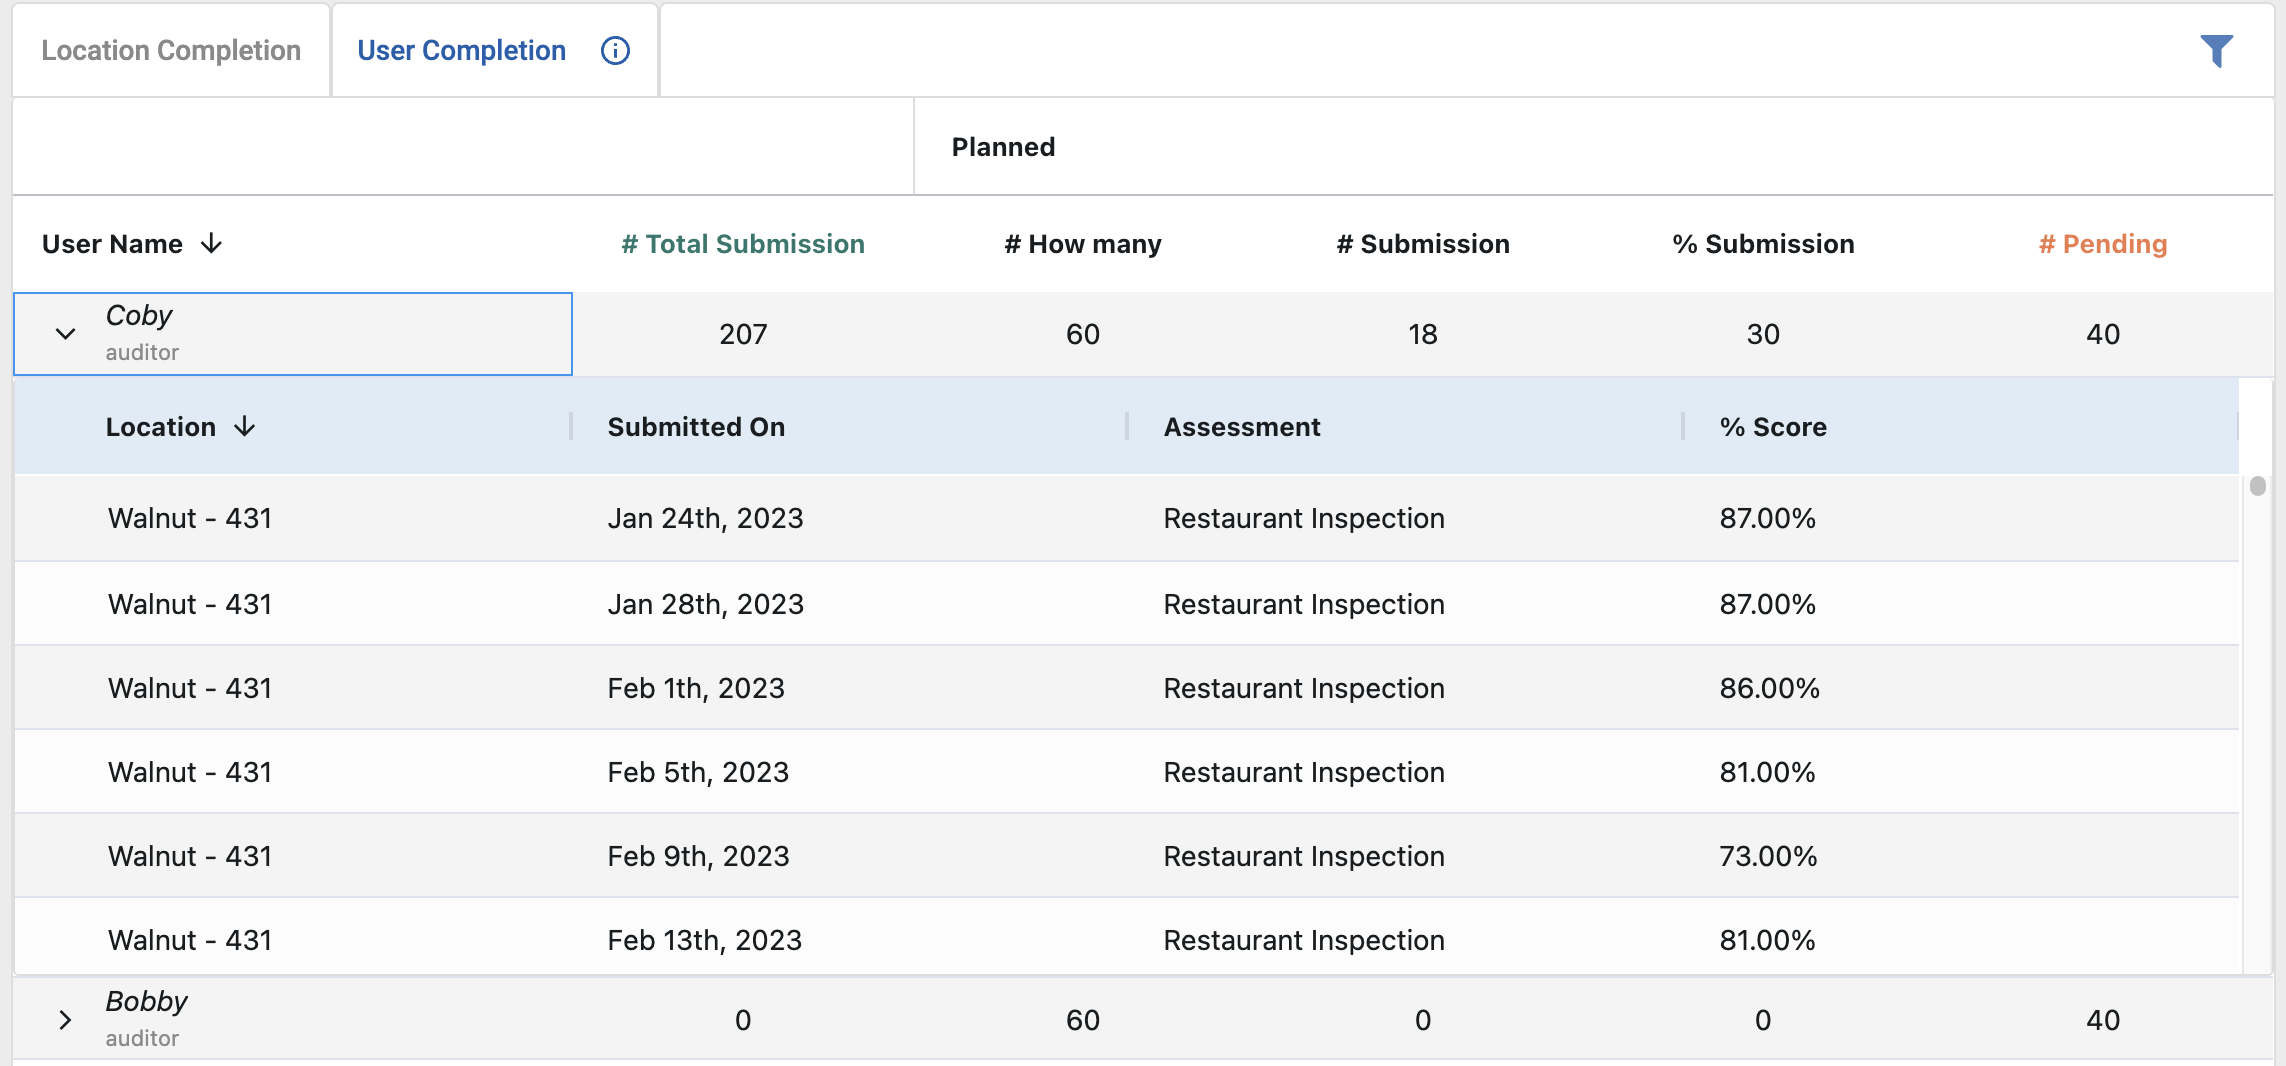This screenshot has height=1066, width=2286.
Task: Click Walnut - 431 on Feb 13th row
Action: click(x=189, y=940)
